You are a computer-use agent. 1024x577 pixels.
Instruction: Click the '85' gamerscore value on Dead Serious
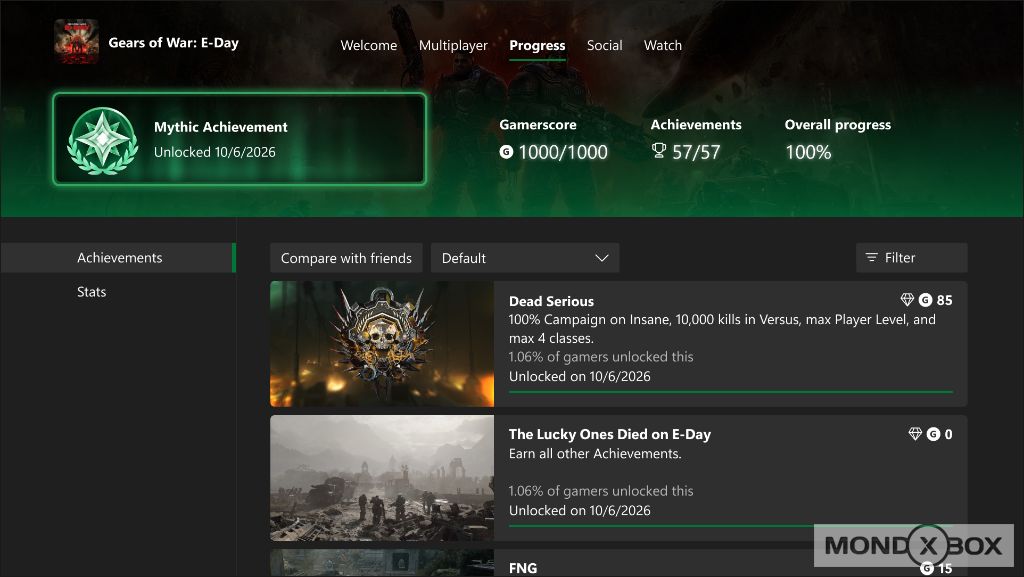944,300
